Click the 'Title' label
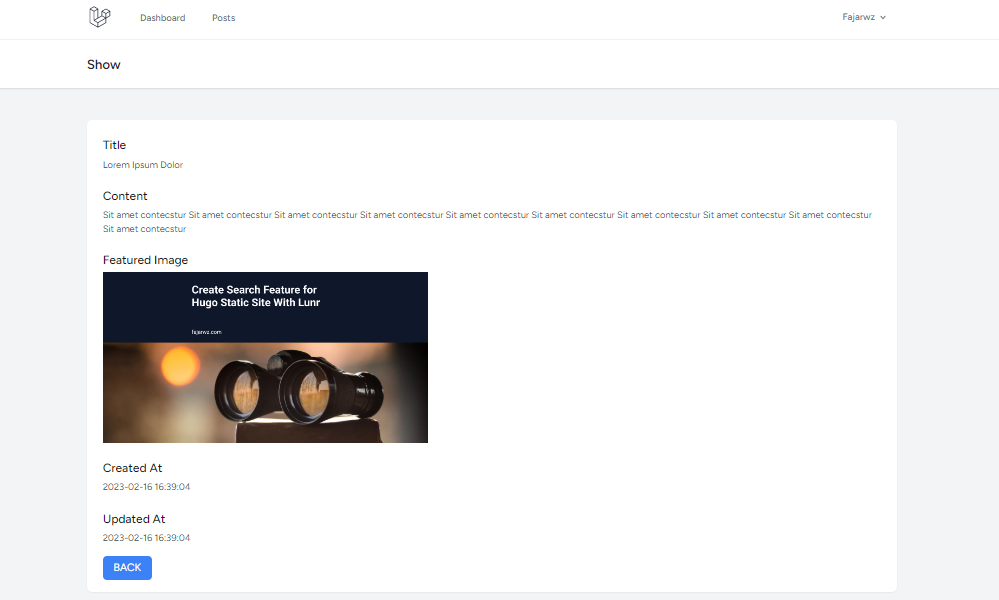 click(115, 145)
